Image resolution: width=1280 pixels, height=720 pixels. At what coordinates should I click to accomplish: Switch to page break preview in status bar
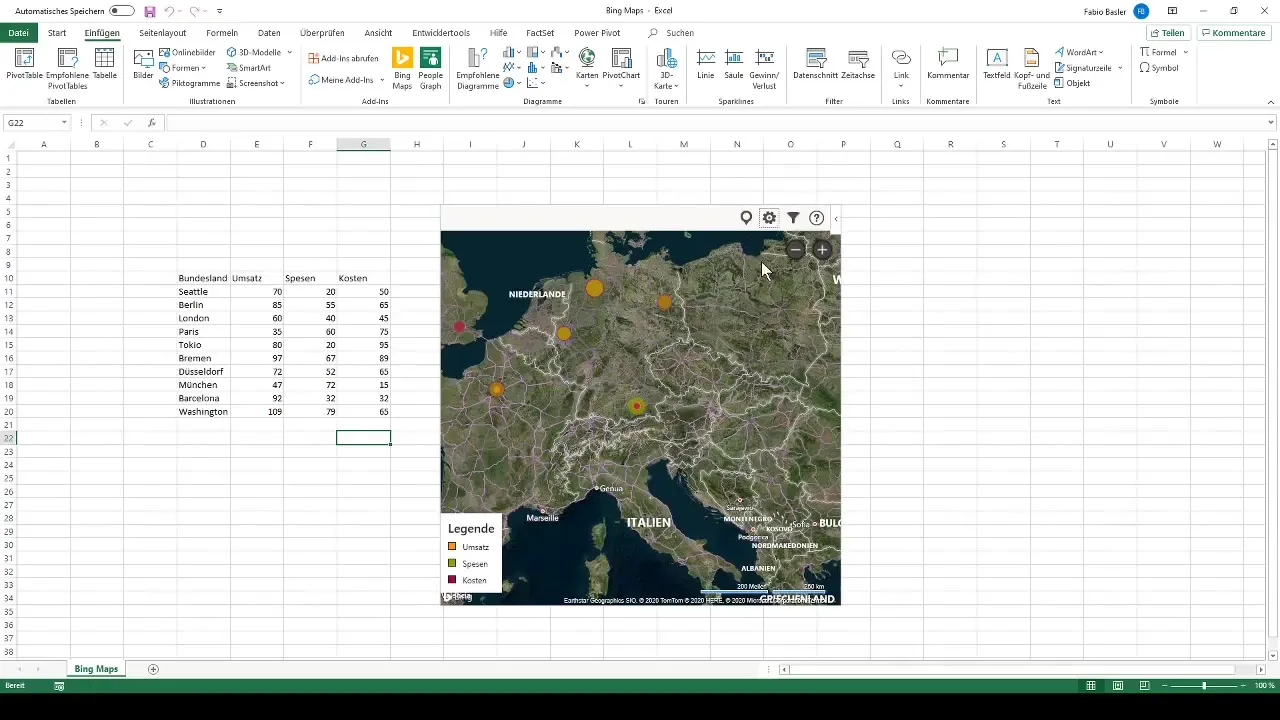(1144, 686)
